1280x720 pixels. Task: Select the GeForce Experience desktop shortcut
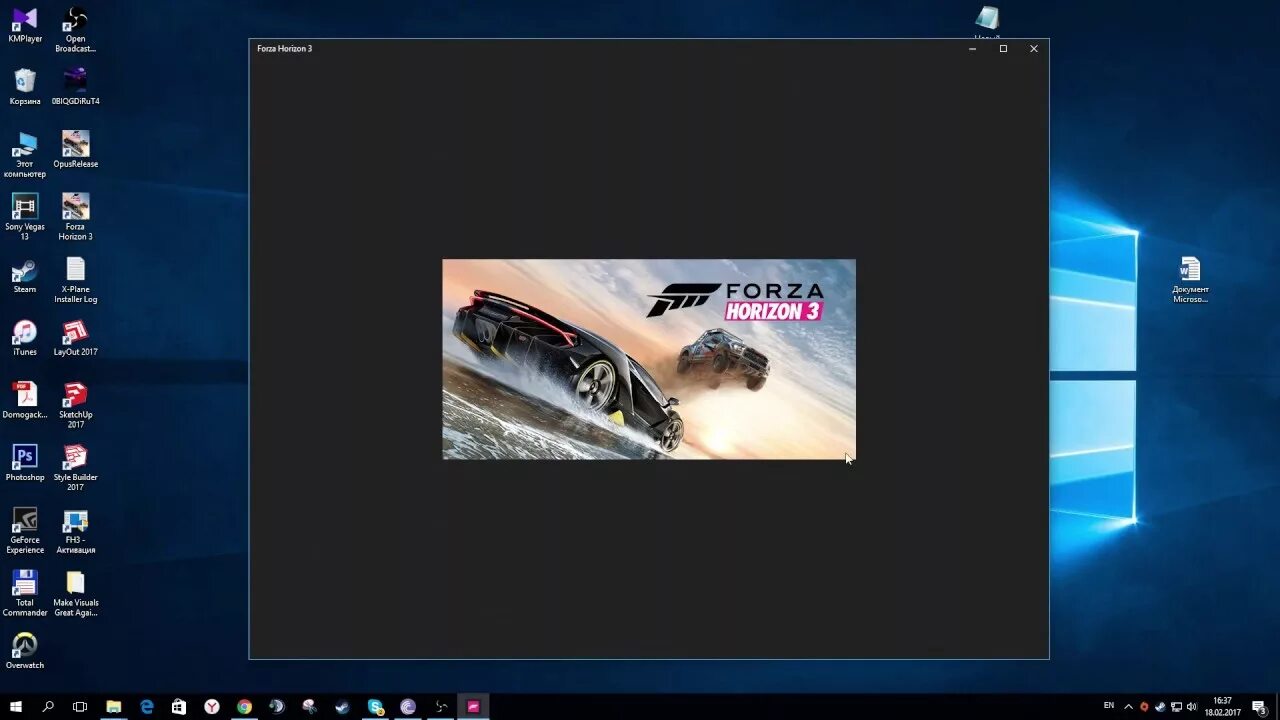(x=25, y=531)
